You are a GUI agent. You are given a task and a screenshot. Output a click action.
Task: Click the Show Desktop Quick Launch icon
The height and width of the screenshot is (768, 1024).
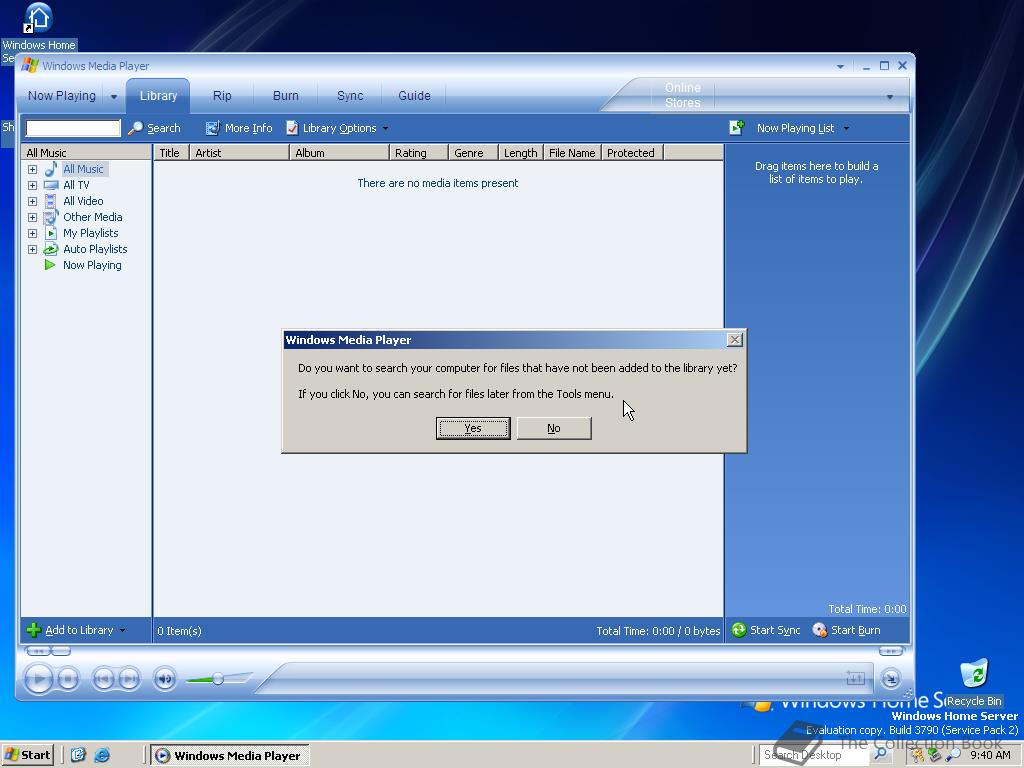78,755
